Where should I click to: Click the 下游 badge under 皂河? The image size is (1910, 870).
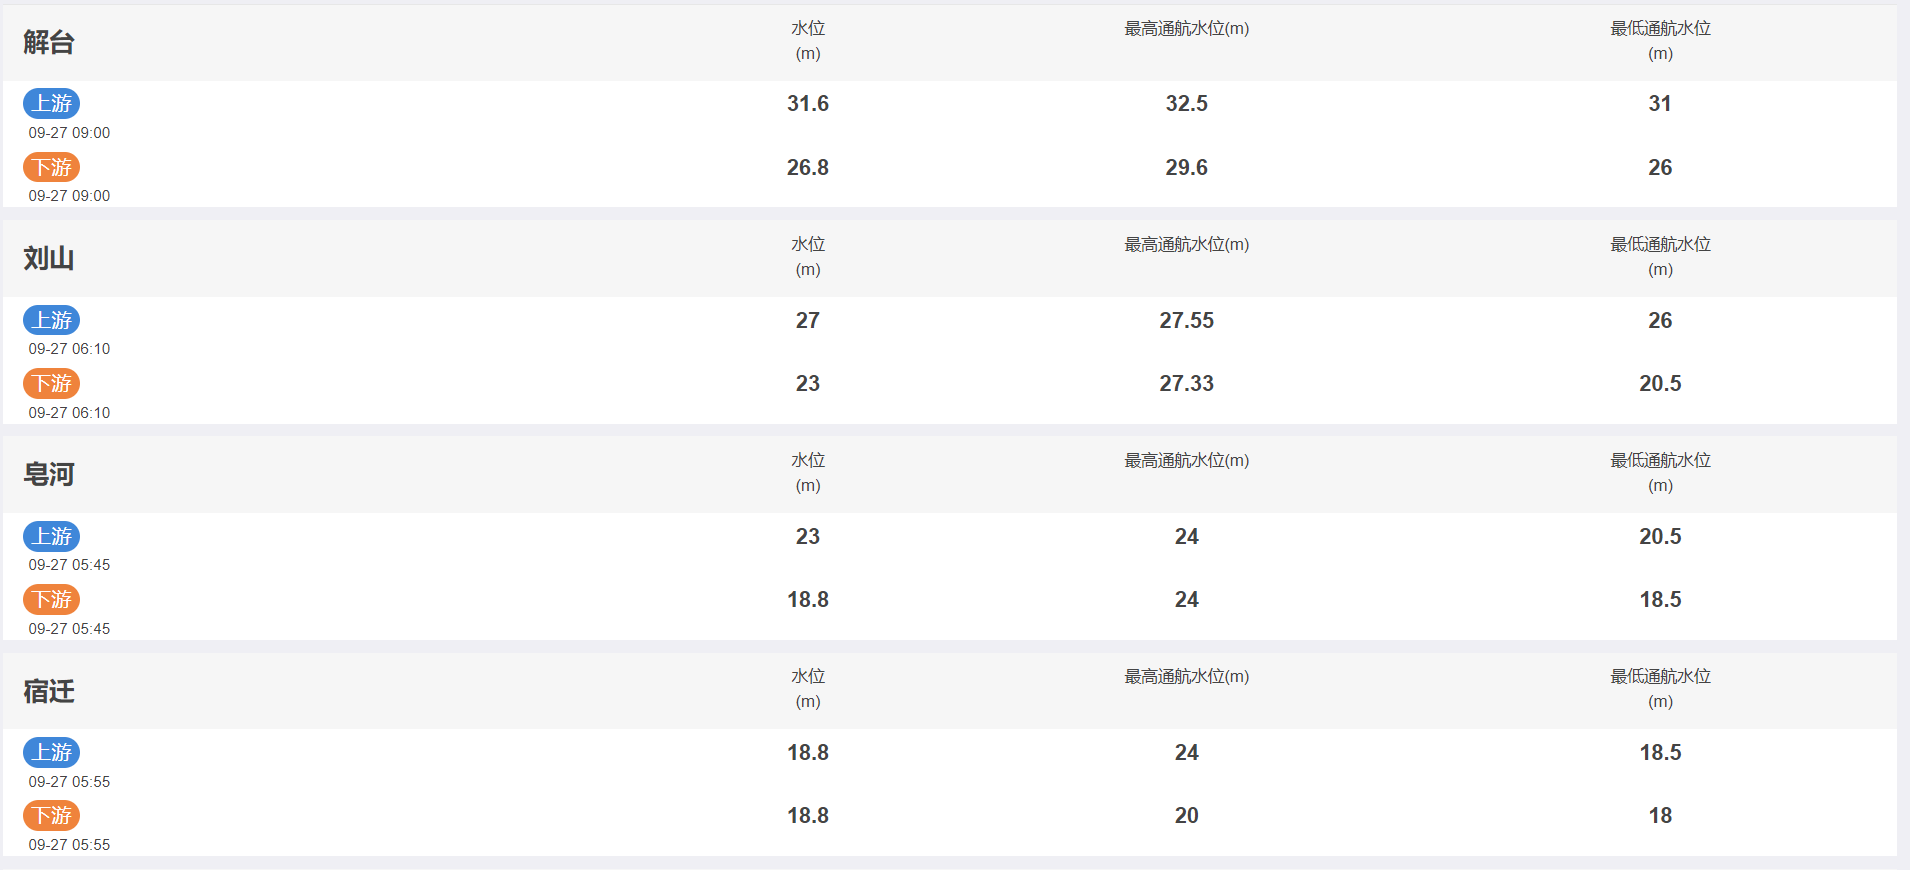pyautogui.click(x=52, y=599)
